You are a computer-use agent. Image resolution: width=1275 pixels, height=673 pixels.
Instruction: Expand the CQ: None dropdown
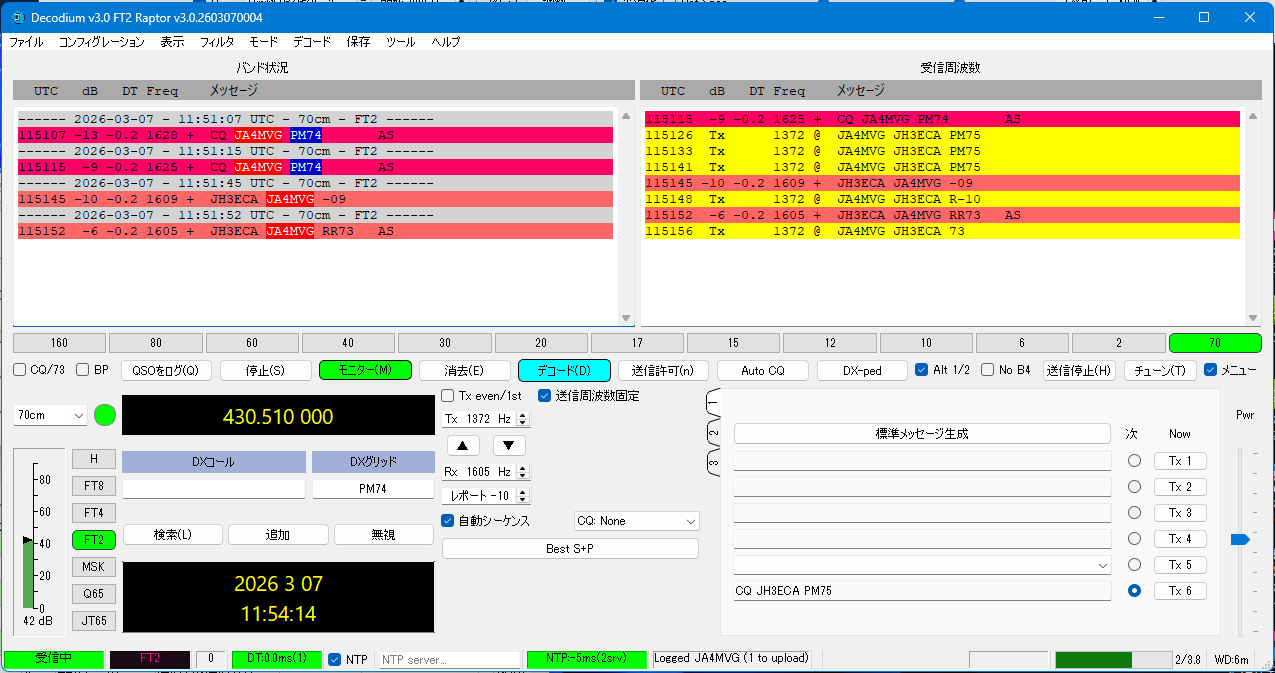[636, 521]
